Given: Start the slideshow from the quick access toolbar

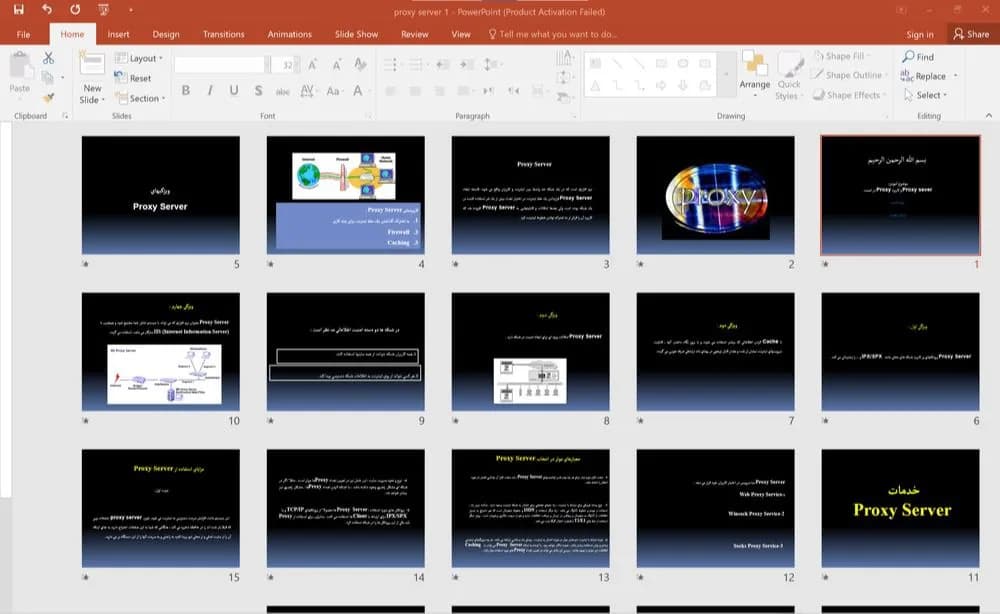Looking at the screenshot, I should click(103, 10).
